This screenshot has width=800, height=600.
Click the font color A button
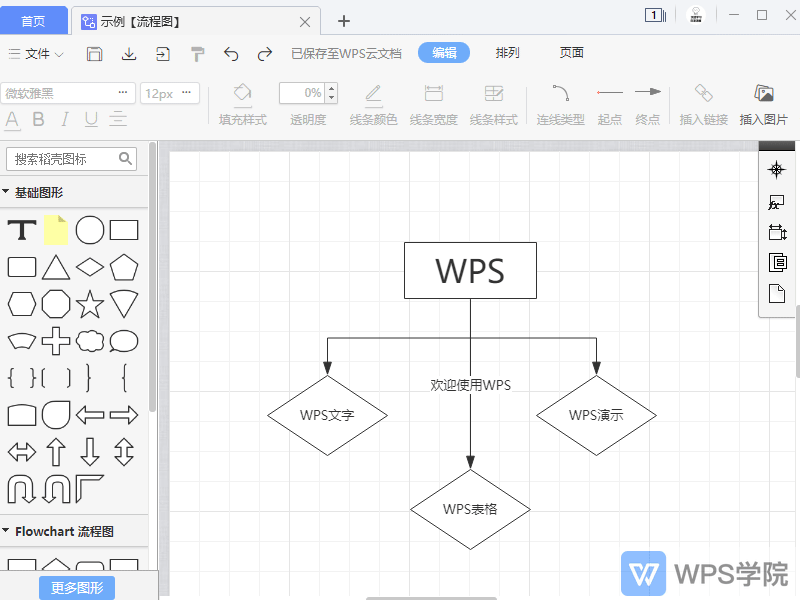pyautogui.click(x=12, y=119)
